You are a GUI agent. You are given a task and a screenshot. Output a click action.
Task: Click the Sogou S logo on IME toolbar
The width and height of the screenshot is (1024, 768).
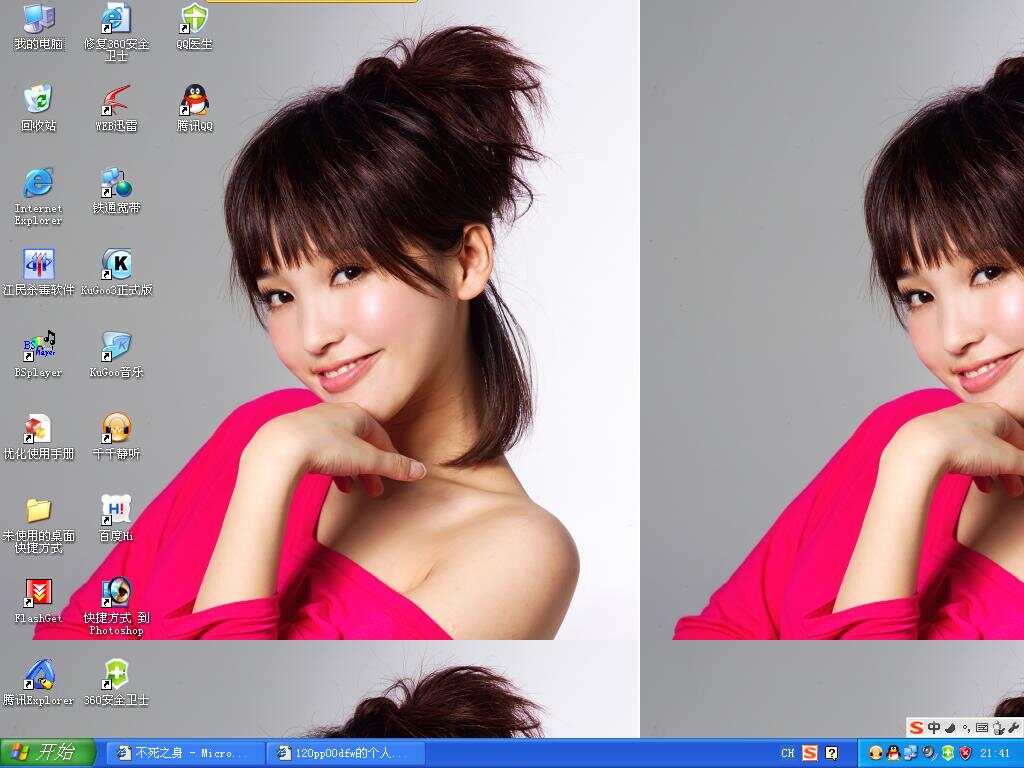[917, 727]
